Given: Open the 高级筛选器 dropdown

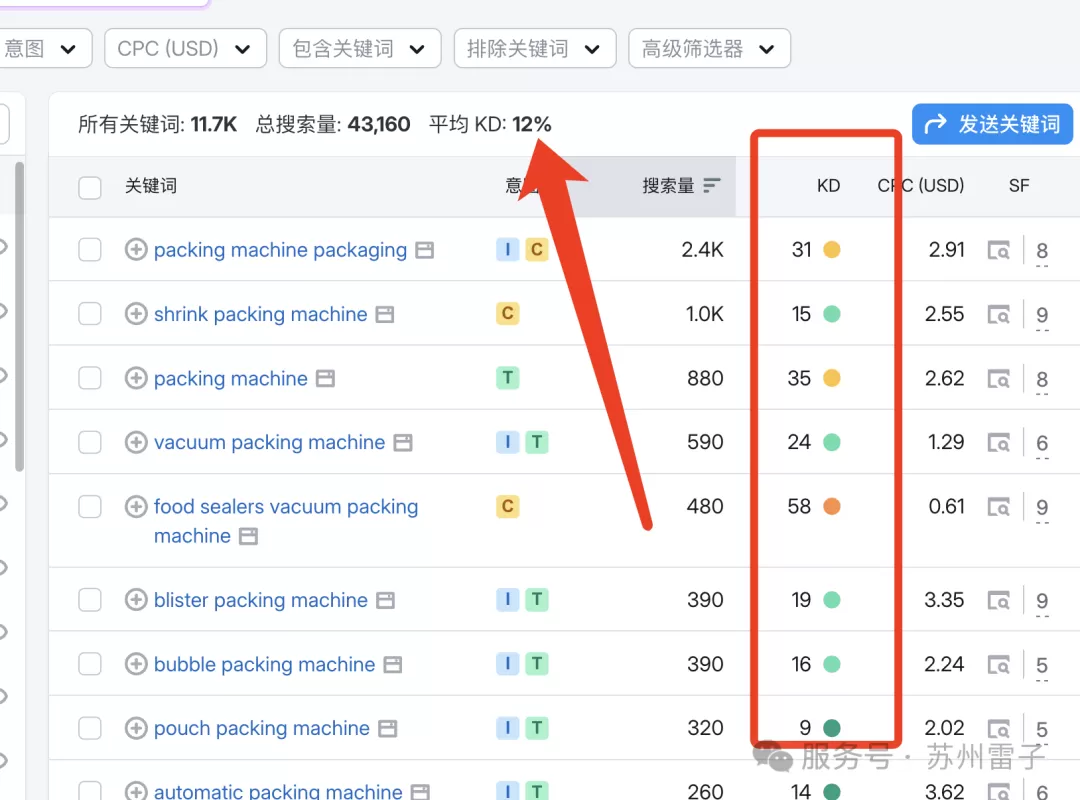Looking at the screenshot, I should pos(709,48).
